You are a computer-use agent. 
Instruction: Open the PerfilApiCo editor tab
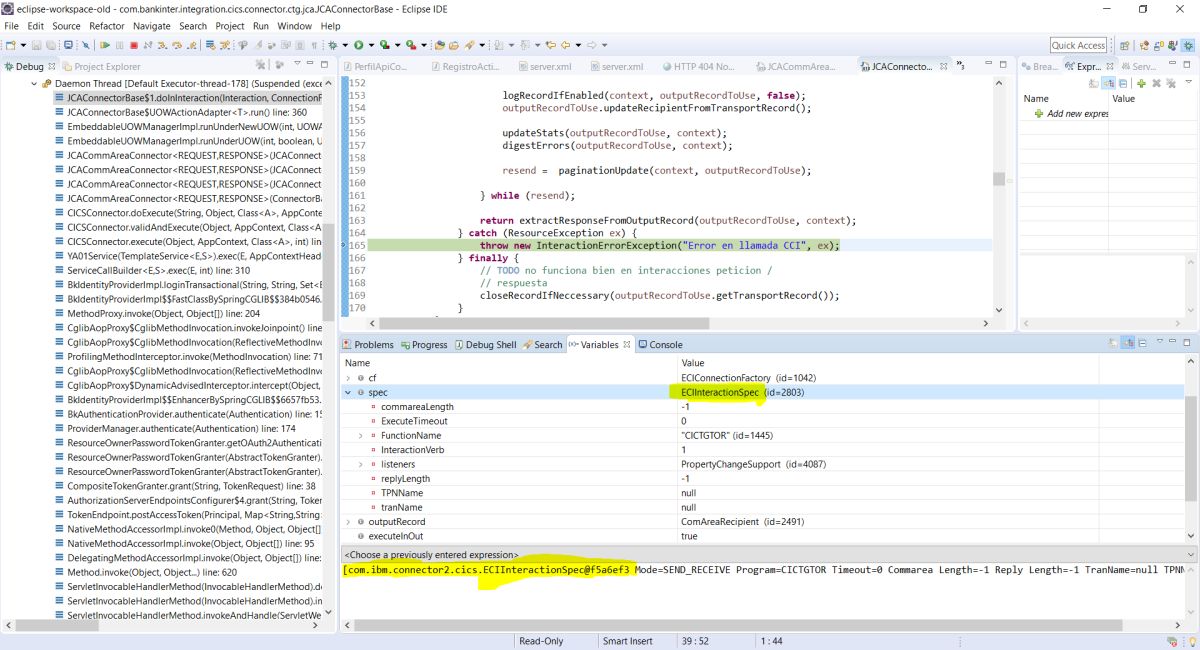[x=374, y=66]
